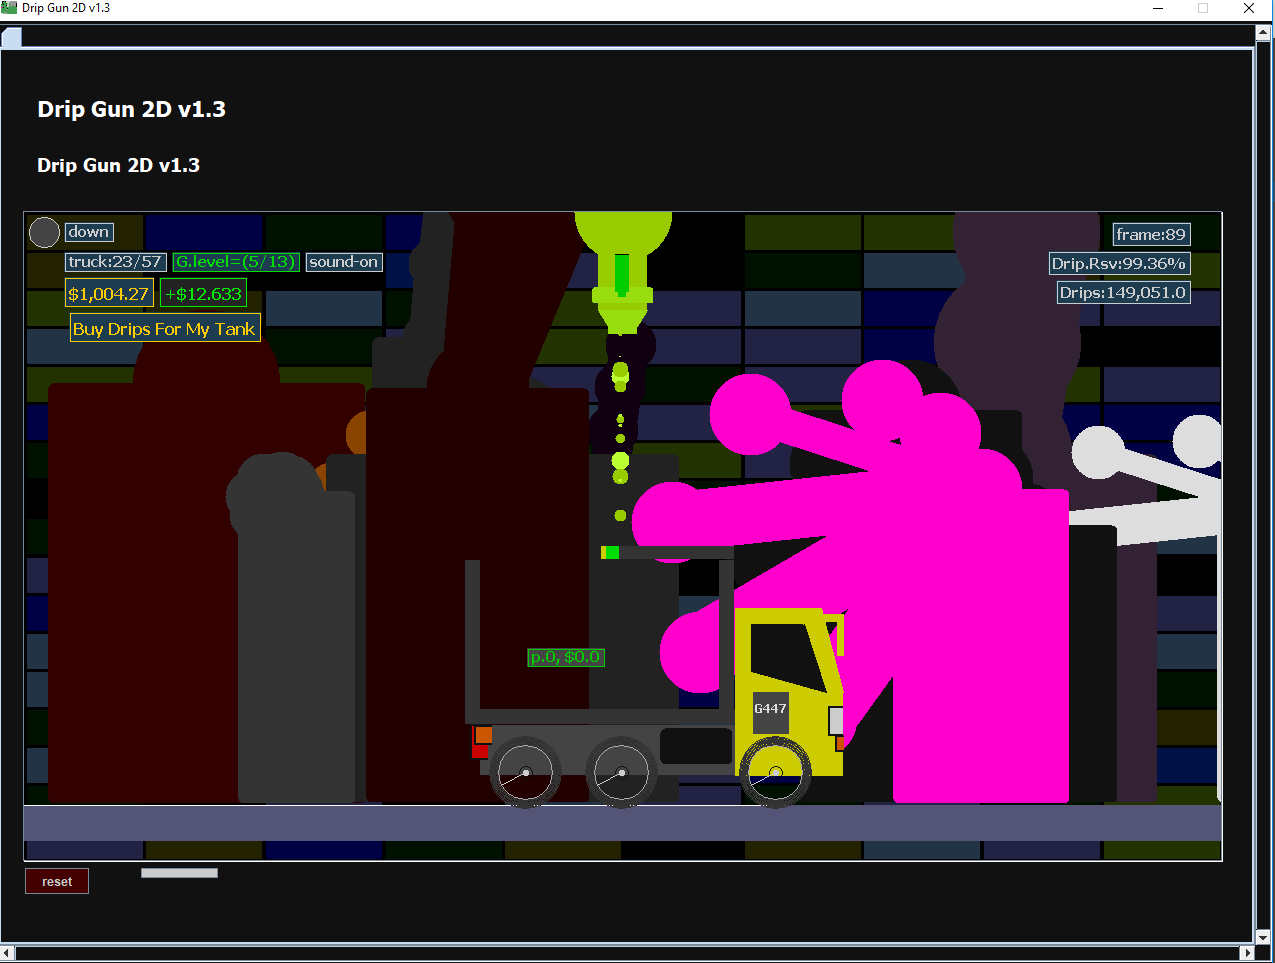
Task: Click the green drip gun nozzle
Action: (x=622, y=274)
